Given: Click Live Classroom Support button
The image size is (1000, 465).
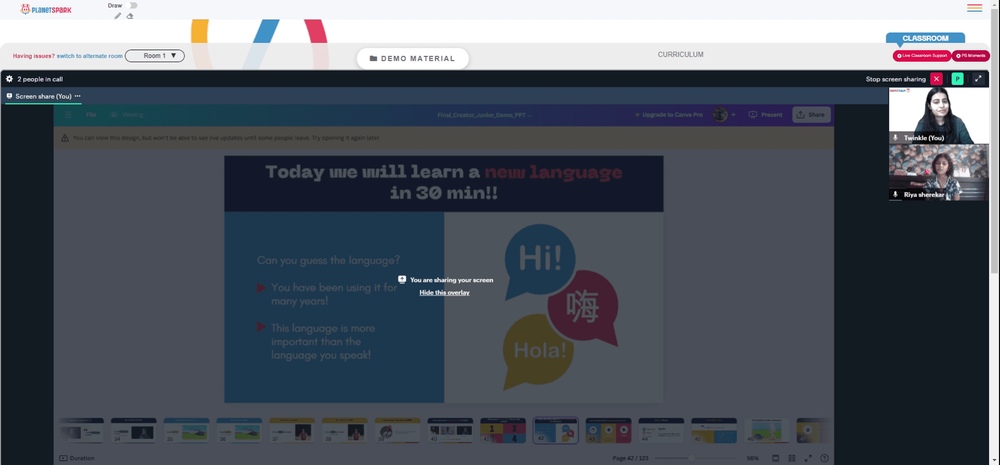Looking at the screenshot, I should tap(922, 56).
